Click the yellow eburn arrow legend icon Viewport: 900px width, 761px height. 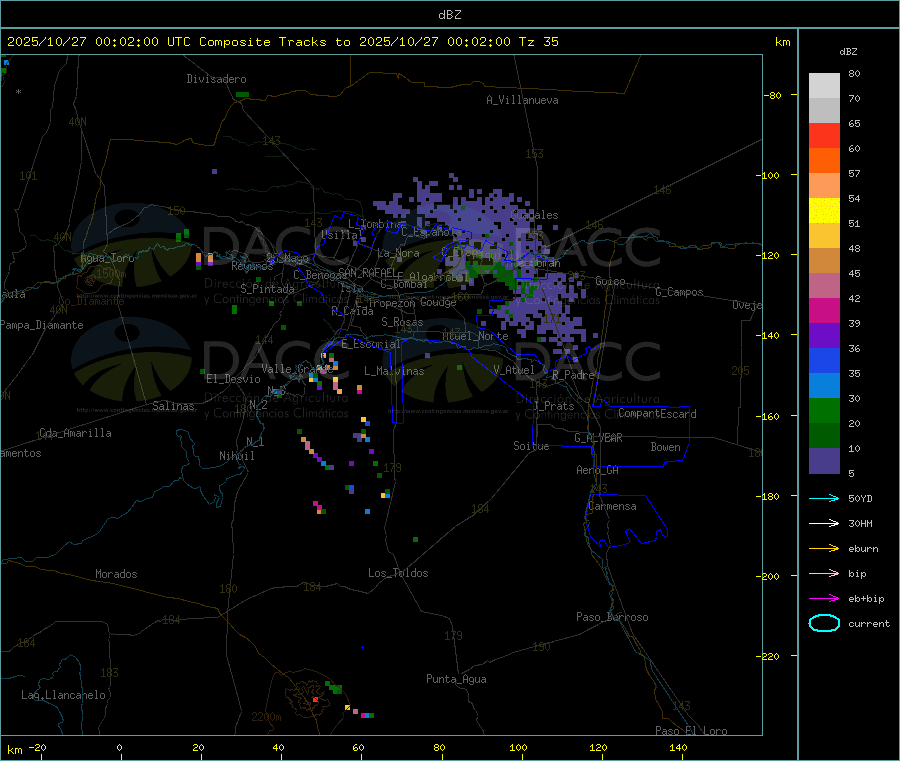coord(824,549)
